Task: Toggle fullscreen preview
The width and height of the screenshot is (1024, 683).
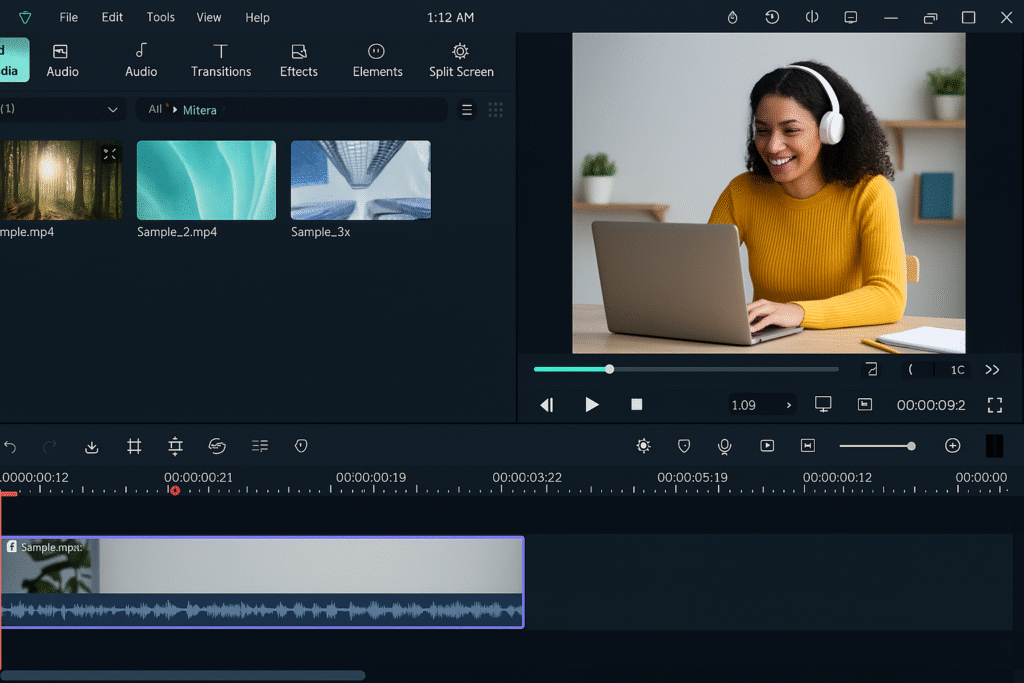Action: 995,405
